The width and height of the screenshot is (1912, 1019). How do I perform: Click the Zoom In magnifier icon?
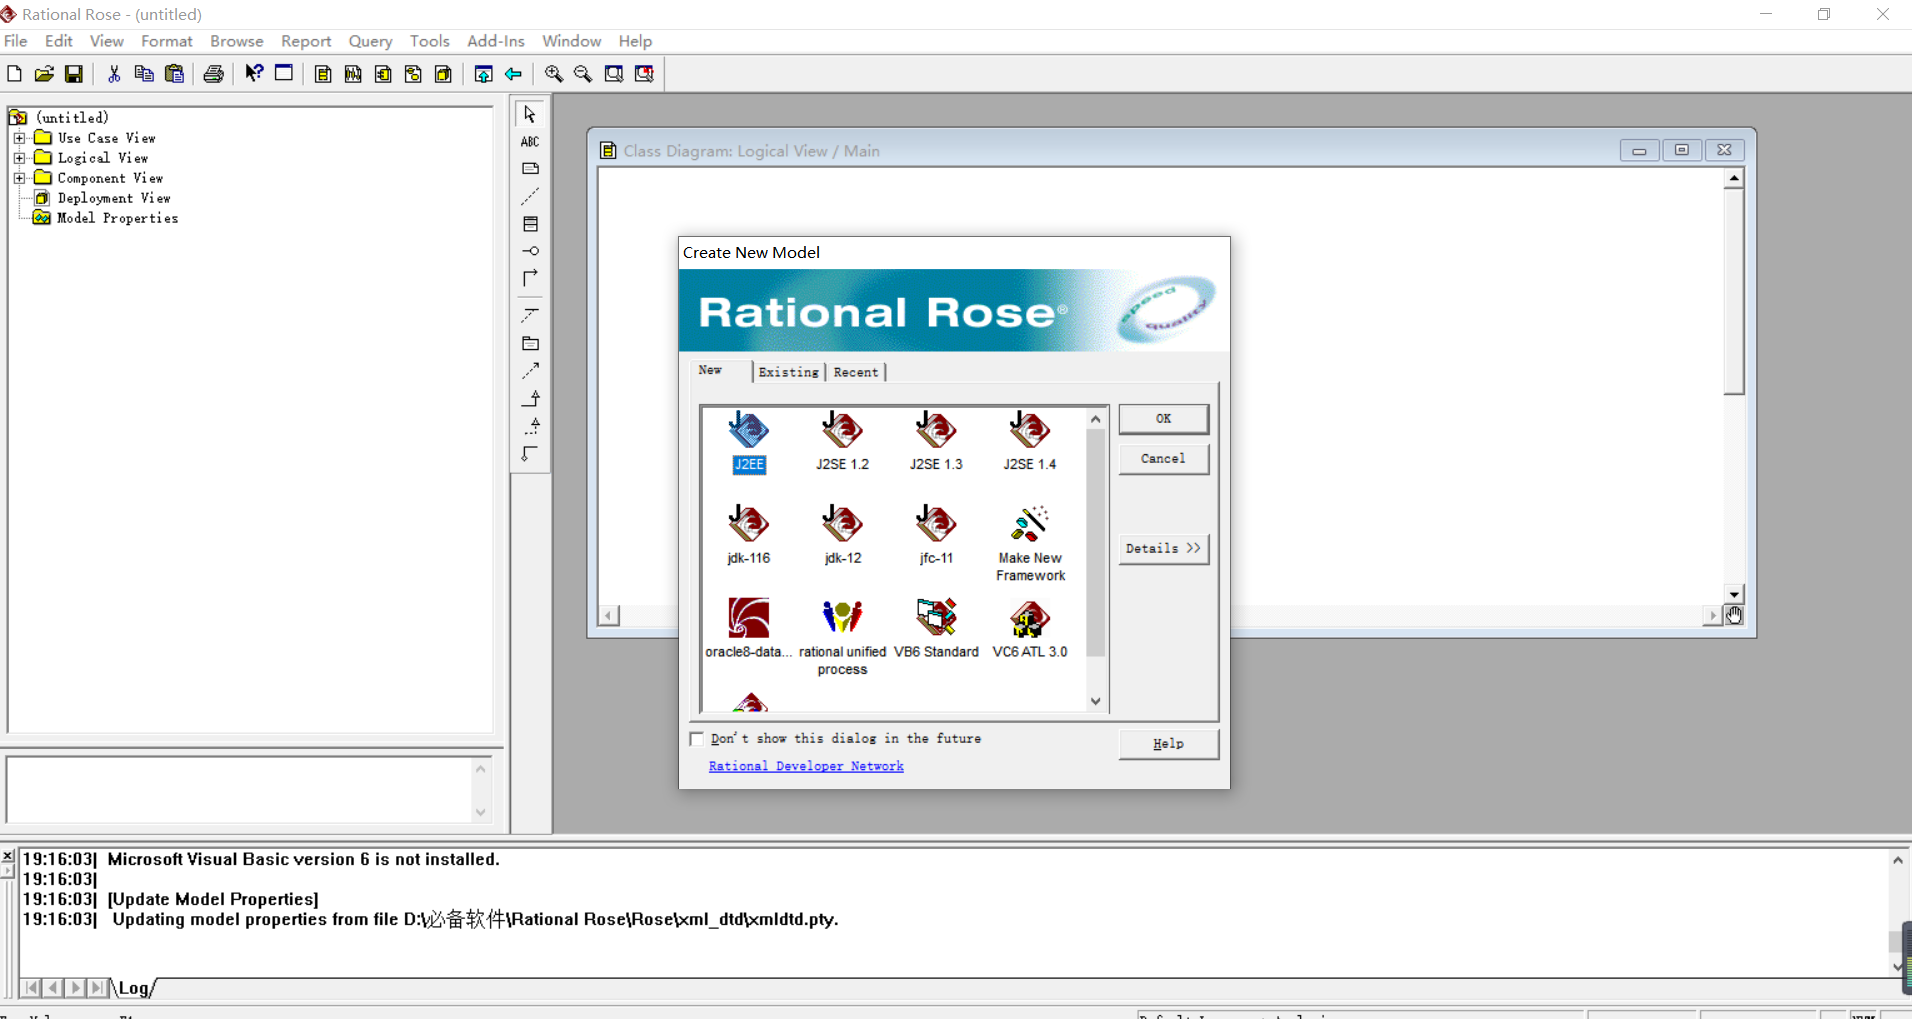pos(553,74)
